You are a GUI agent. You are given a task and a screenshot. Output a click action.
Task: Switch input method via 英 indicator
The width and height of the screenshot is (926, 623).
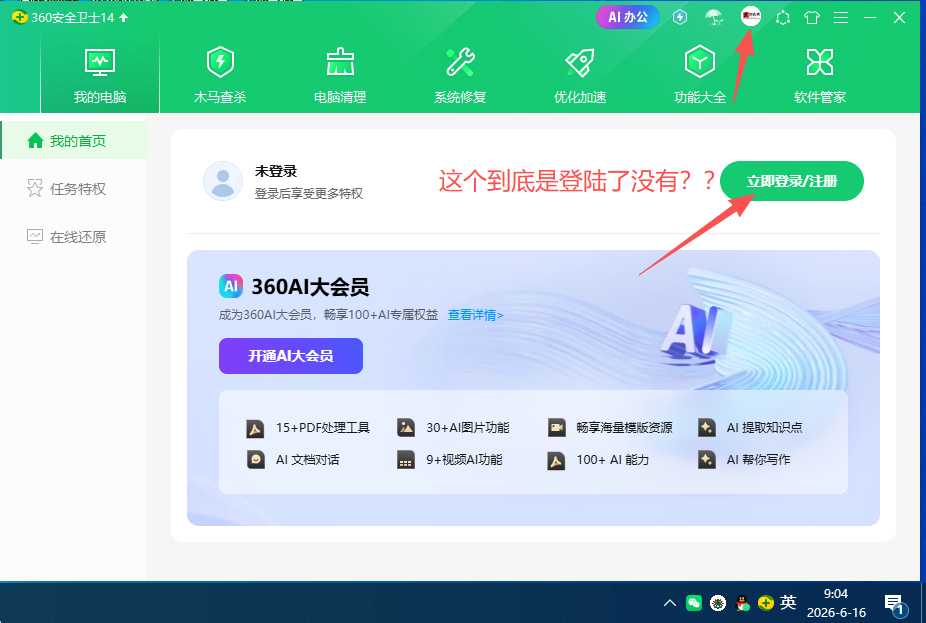[788, 602]
